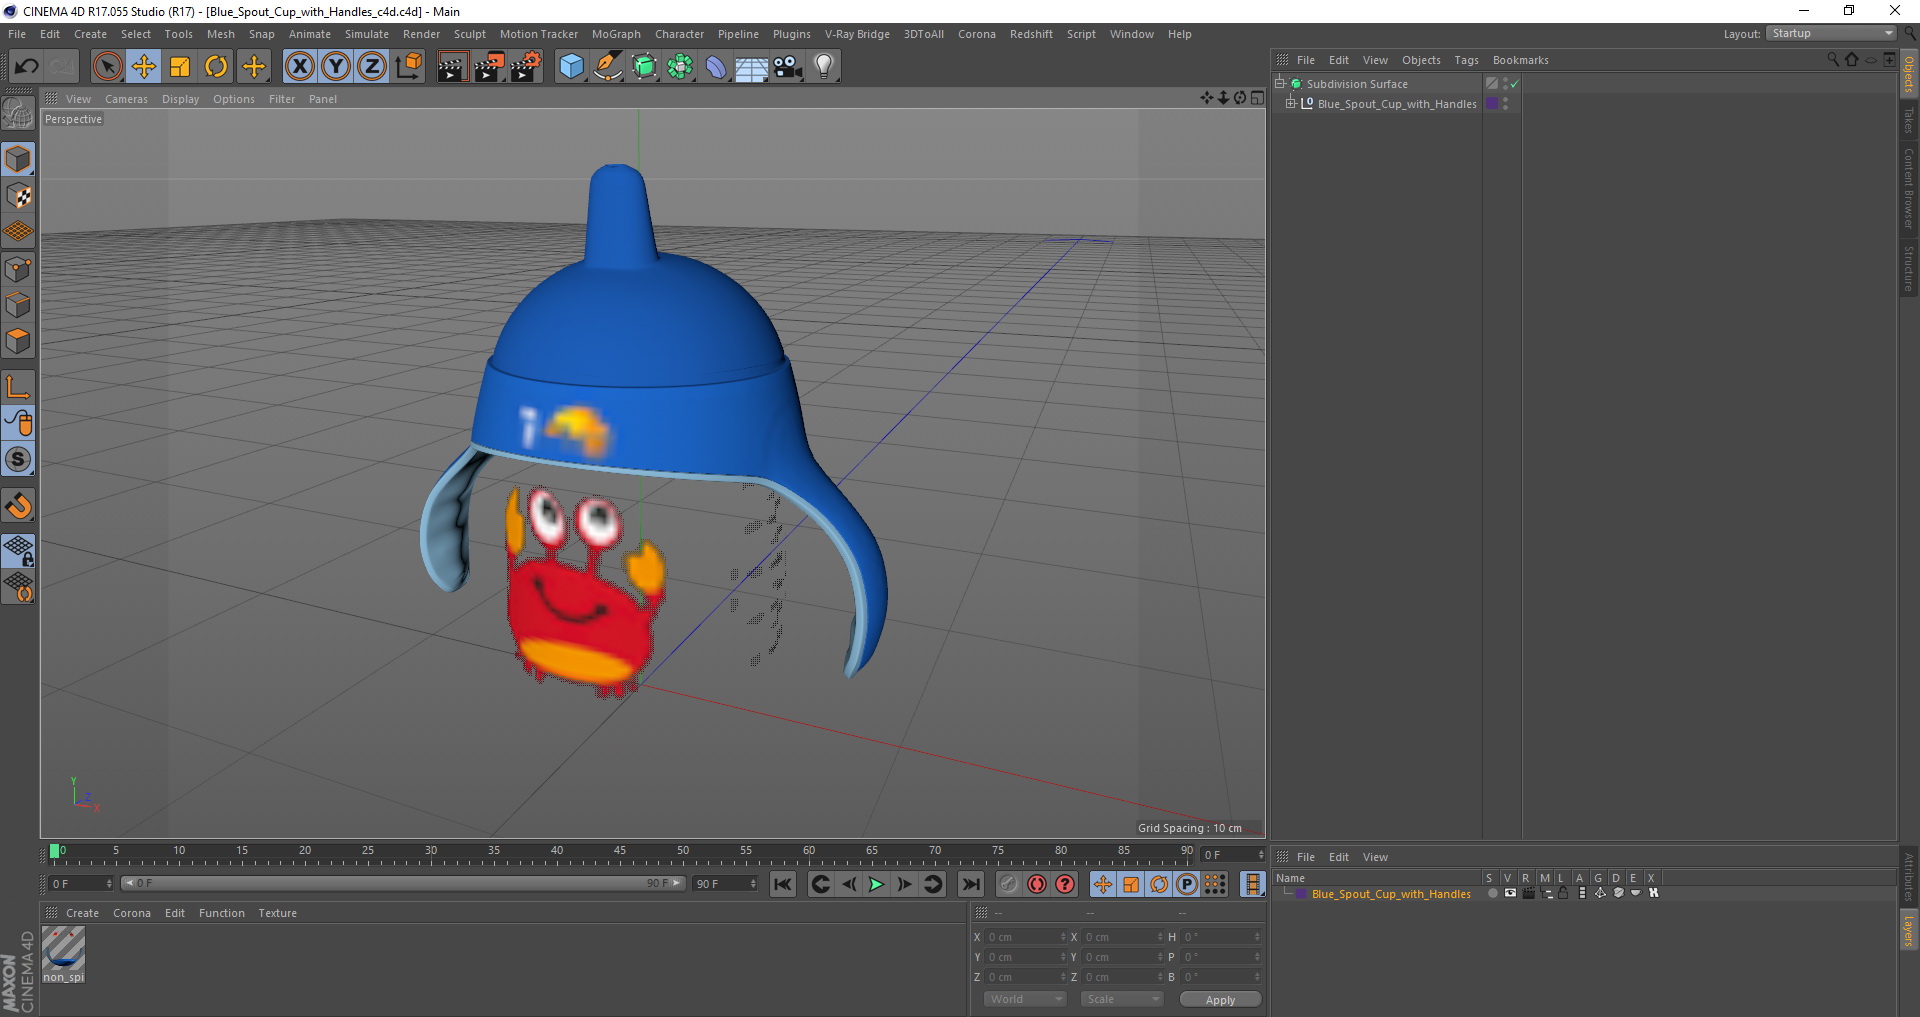
Task: Open viewport Display menu
Action: pyautogui.click(x=180, y=99)
